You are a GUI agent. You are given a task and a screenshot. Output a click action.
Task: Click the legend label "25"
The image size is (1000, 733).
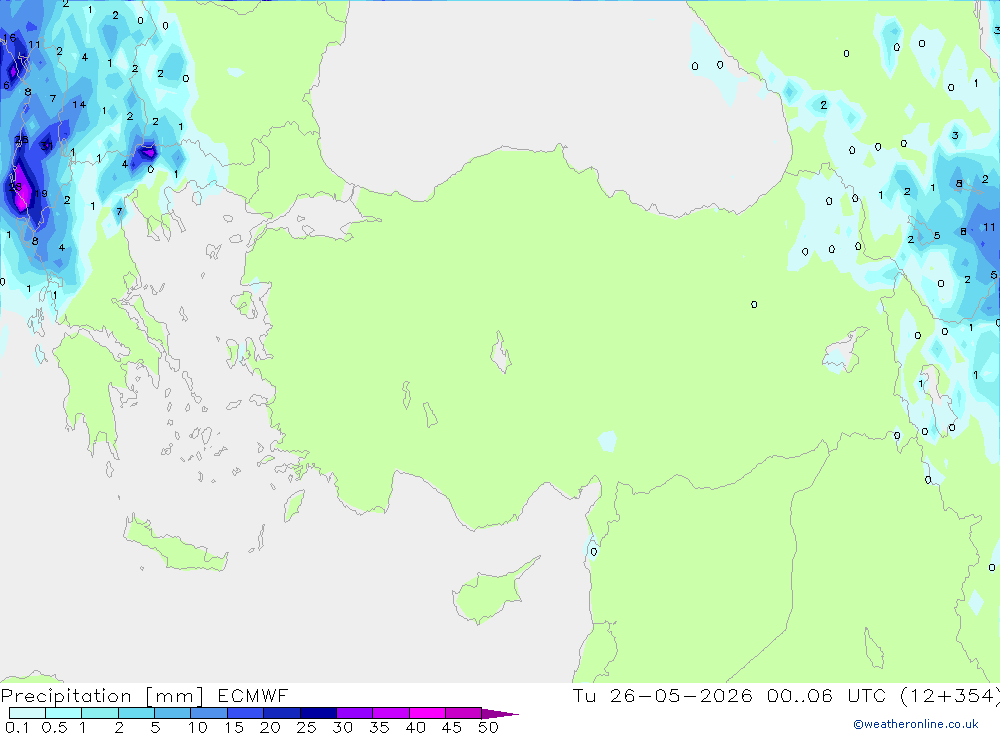coord(306,727)
